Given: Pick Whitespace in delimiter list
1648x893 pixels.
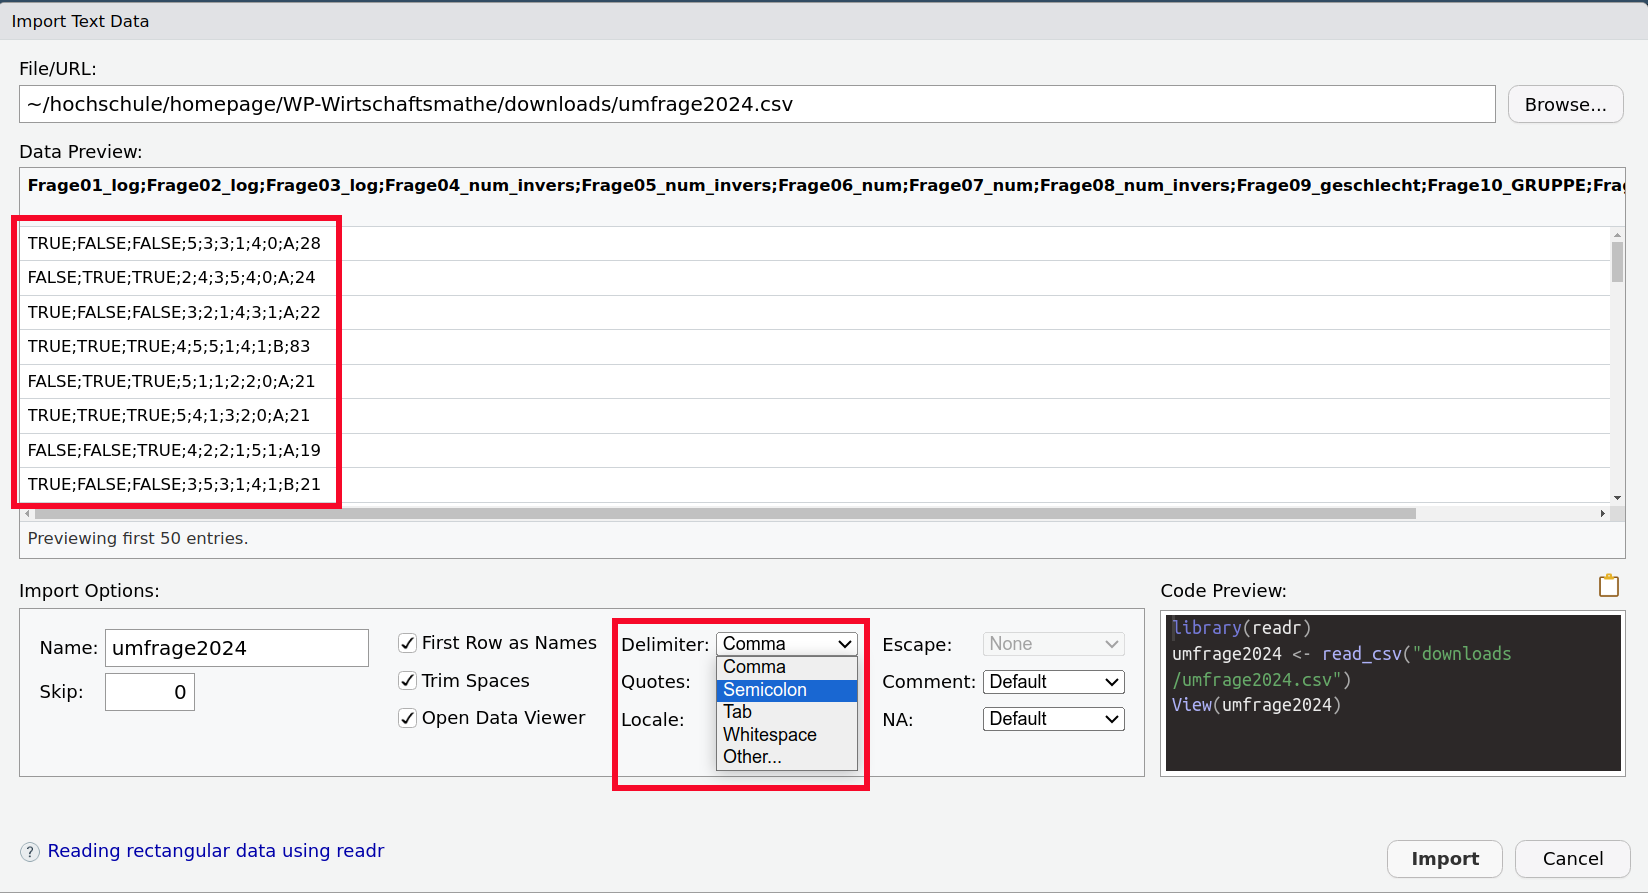Looking at the screenshot, I should (786, 735).
